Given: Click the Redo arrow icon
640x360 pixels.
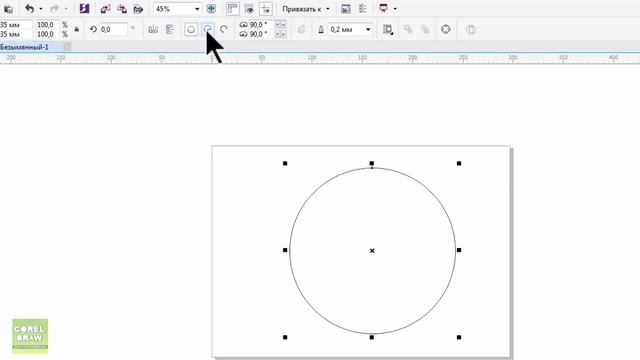Looking at the screenshot, I should (55, 9).
